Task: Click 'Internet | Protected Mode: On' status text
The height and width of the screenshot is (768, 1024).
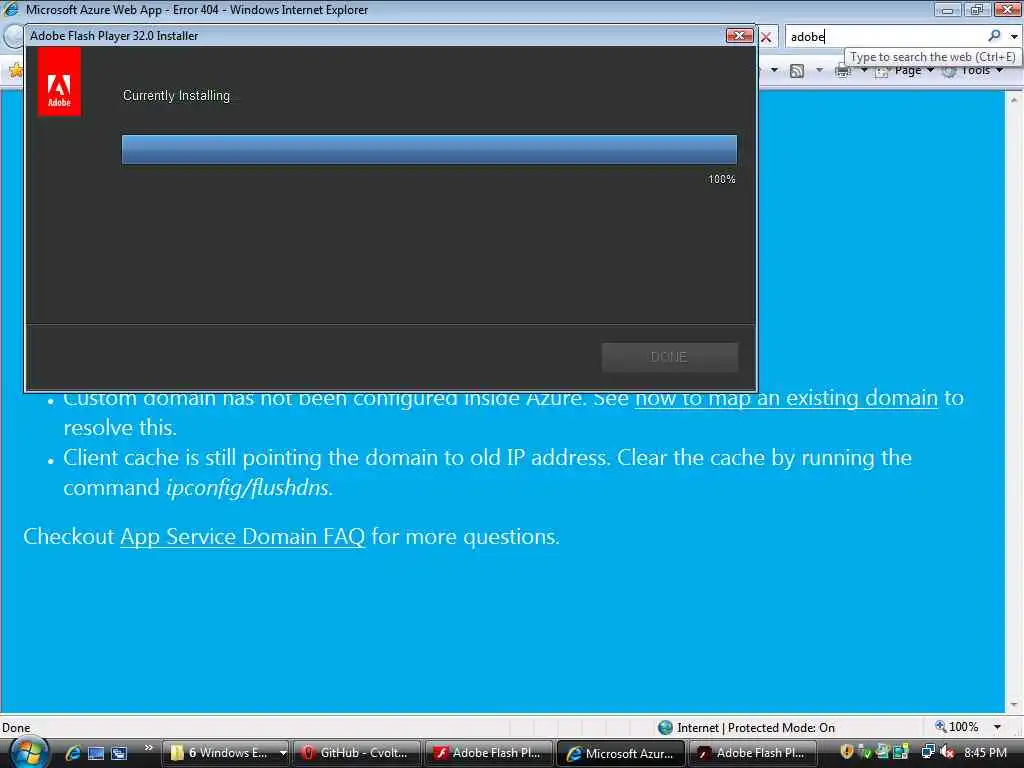Action: pos(756,728)
